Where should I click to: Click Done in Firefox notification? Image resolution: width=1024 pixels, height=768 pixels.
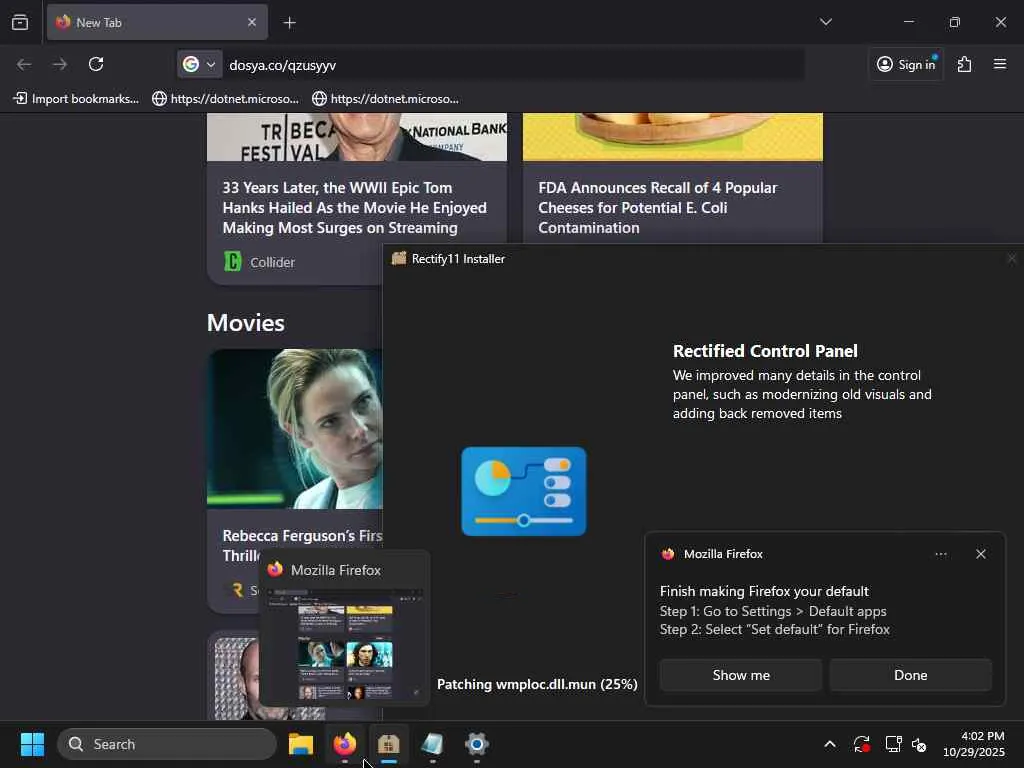click(x=910, y=675)
